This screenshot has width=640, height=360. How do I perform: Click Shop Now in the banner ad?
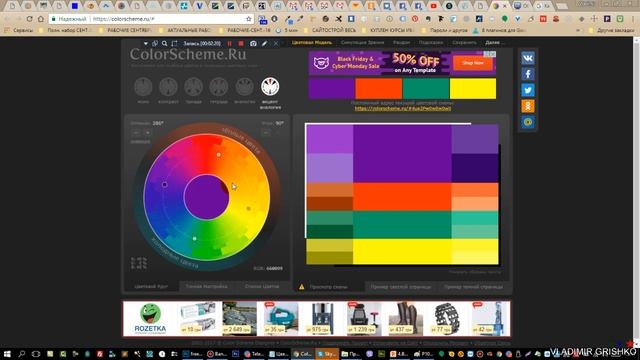pos(473,63)
